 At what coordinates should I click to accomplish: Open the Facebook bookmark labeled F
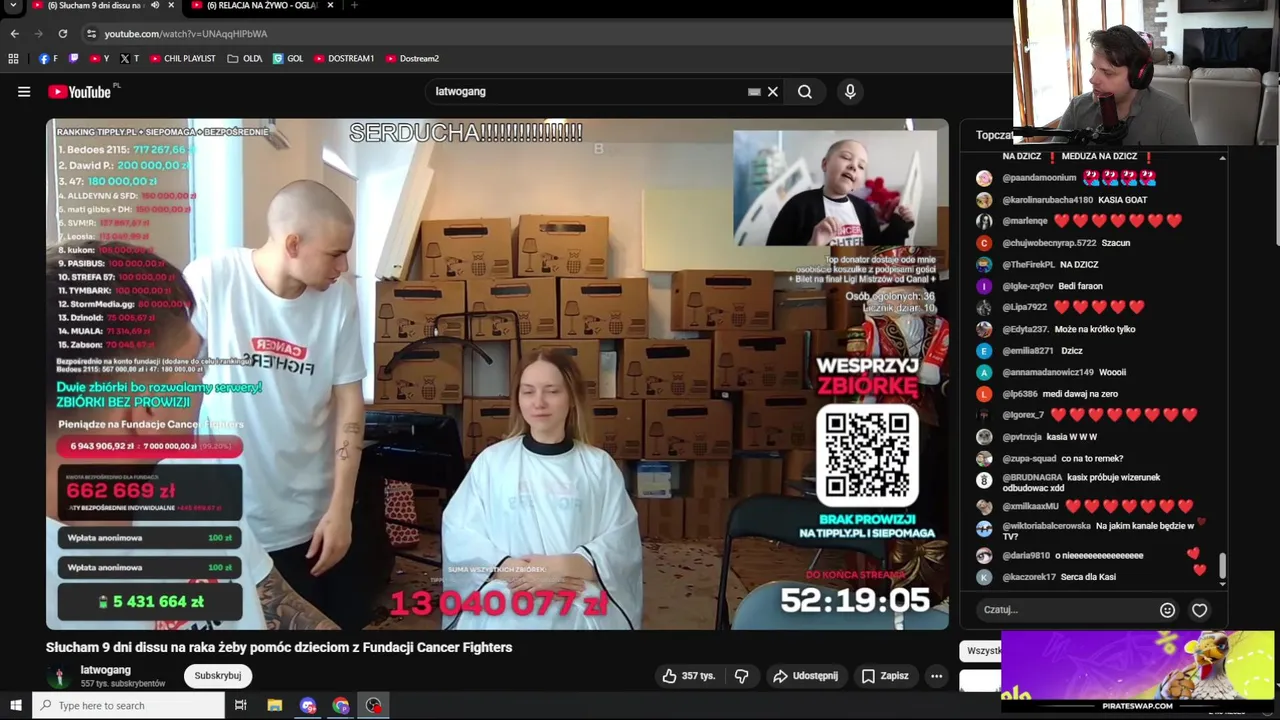point(48,59)
